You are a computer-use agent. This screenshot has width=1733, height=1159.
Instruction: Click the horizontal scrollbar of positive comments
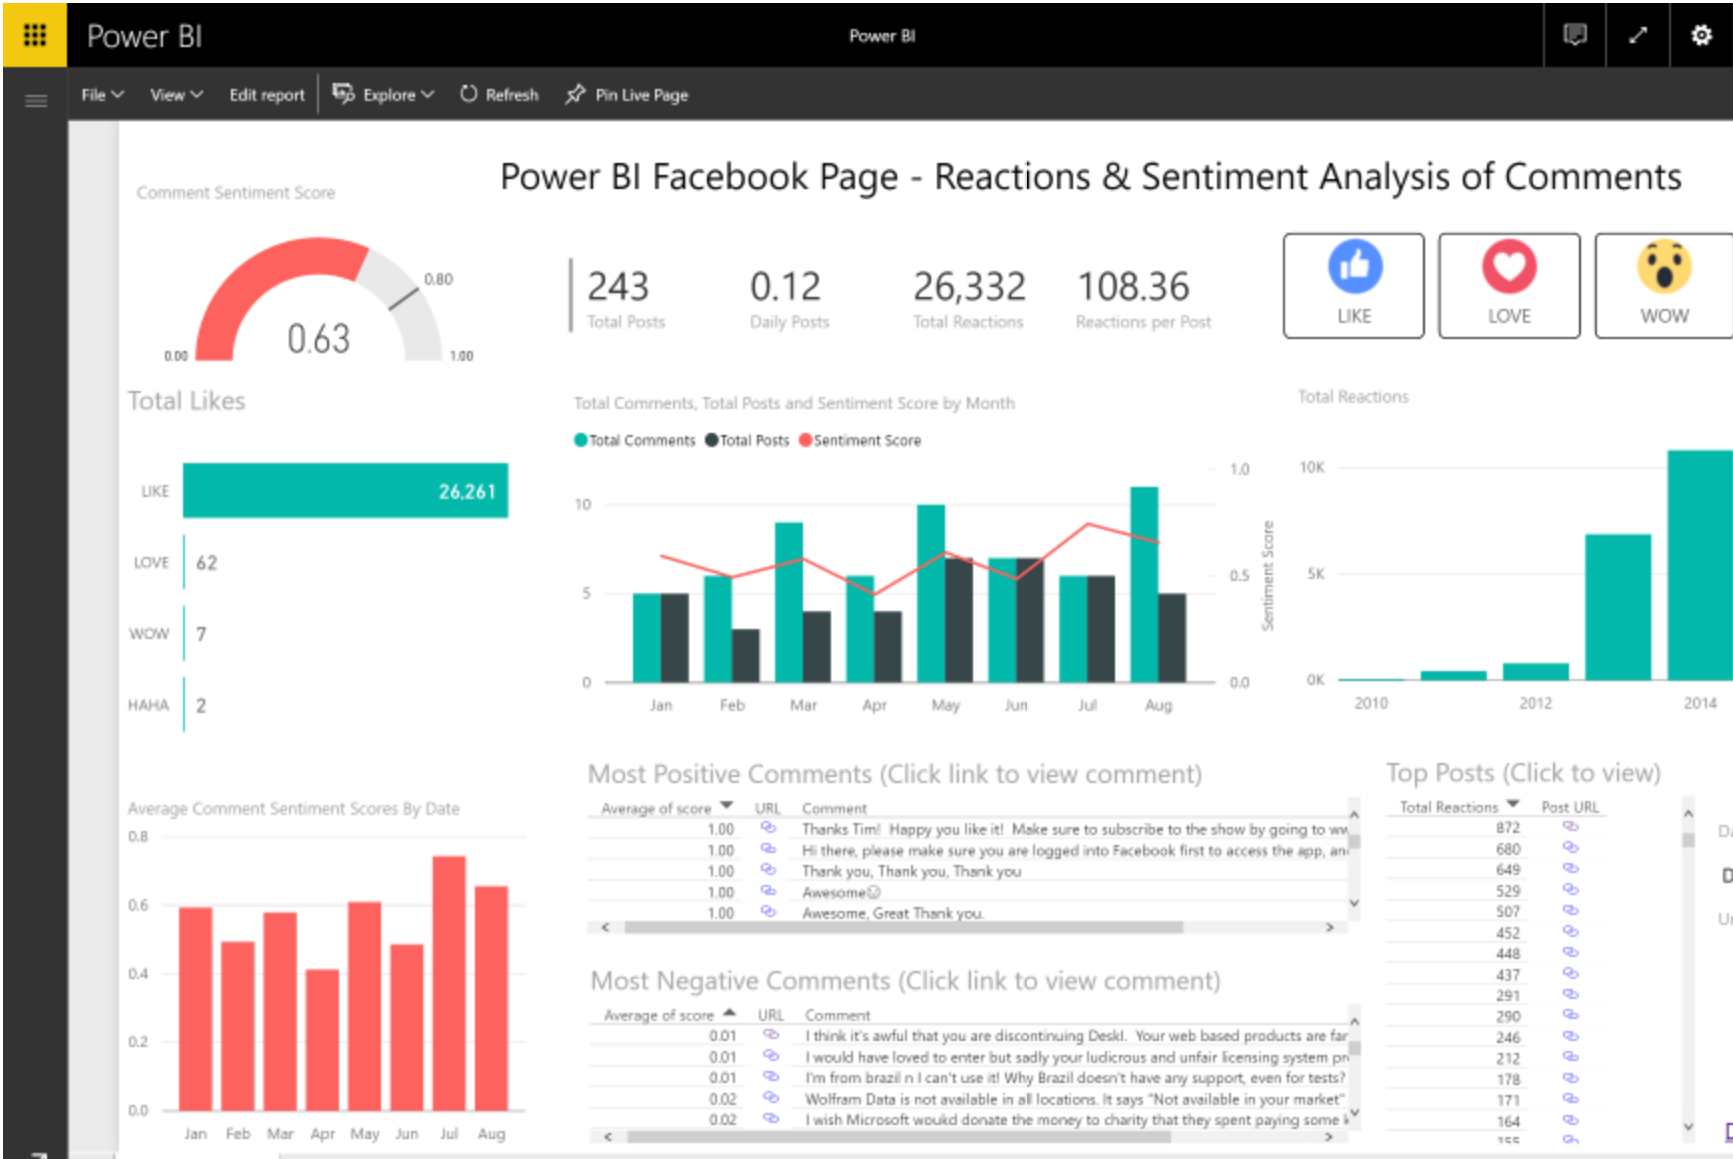coord(904,928)
